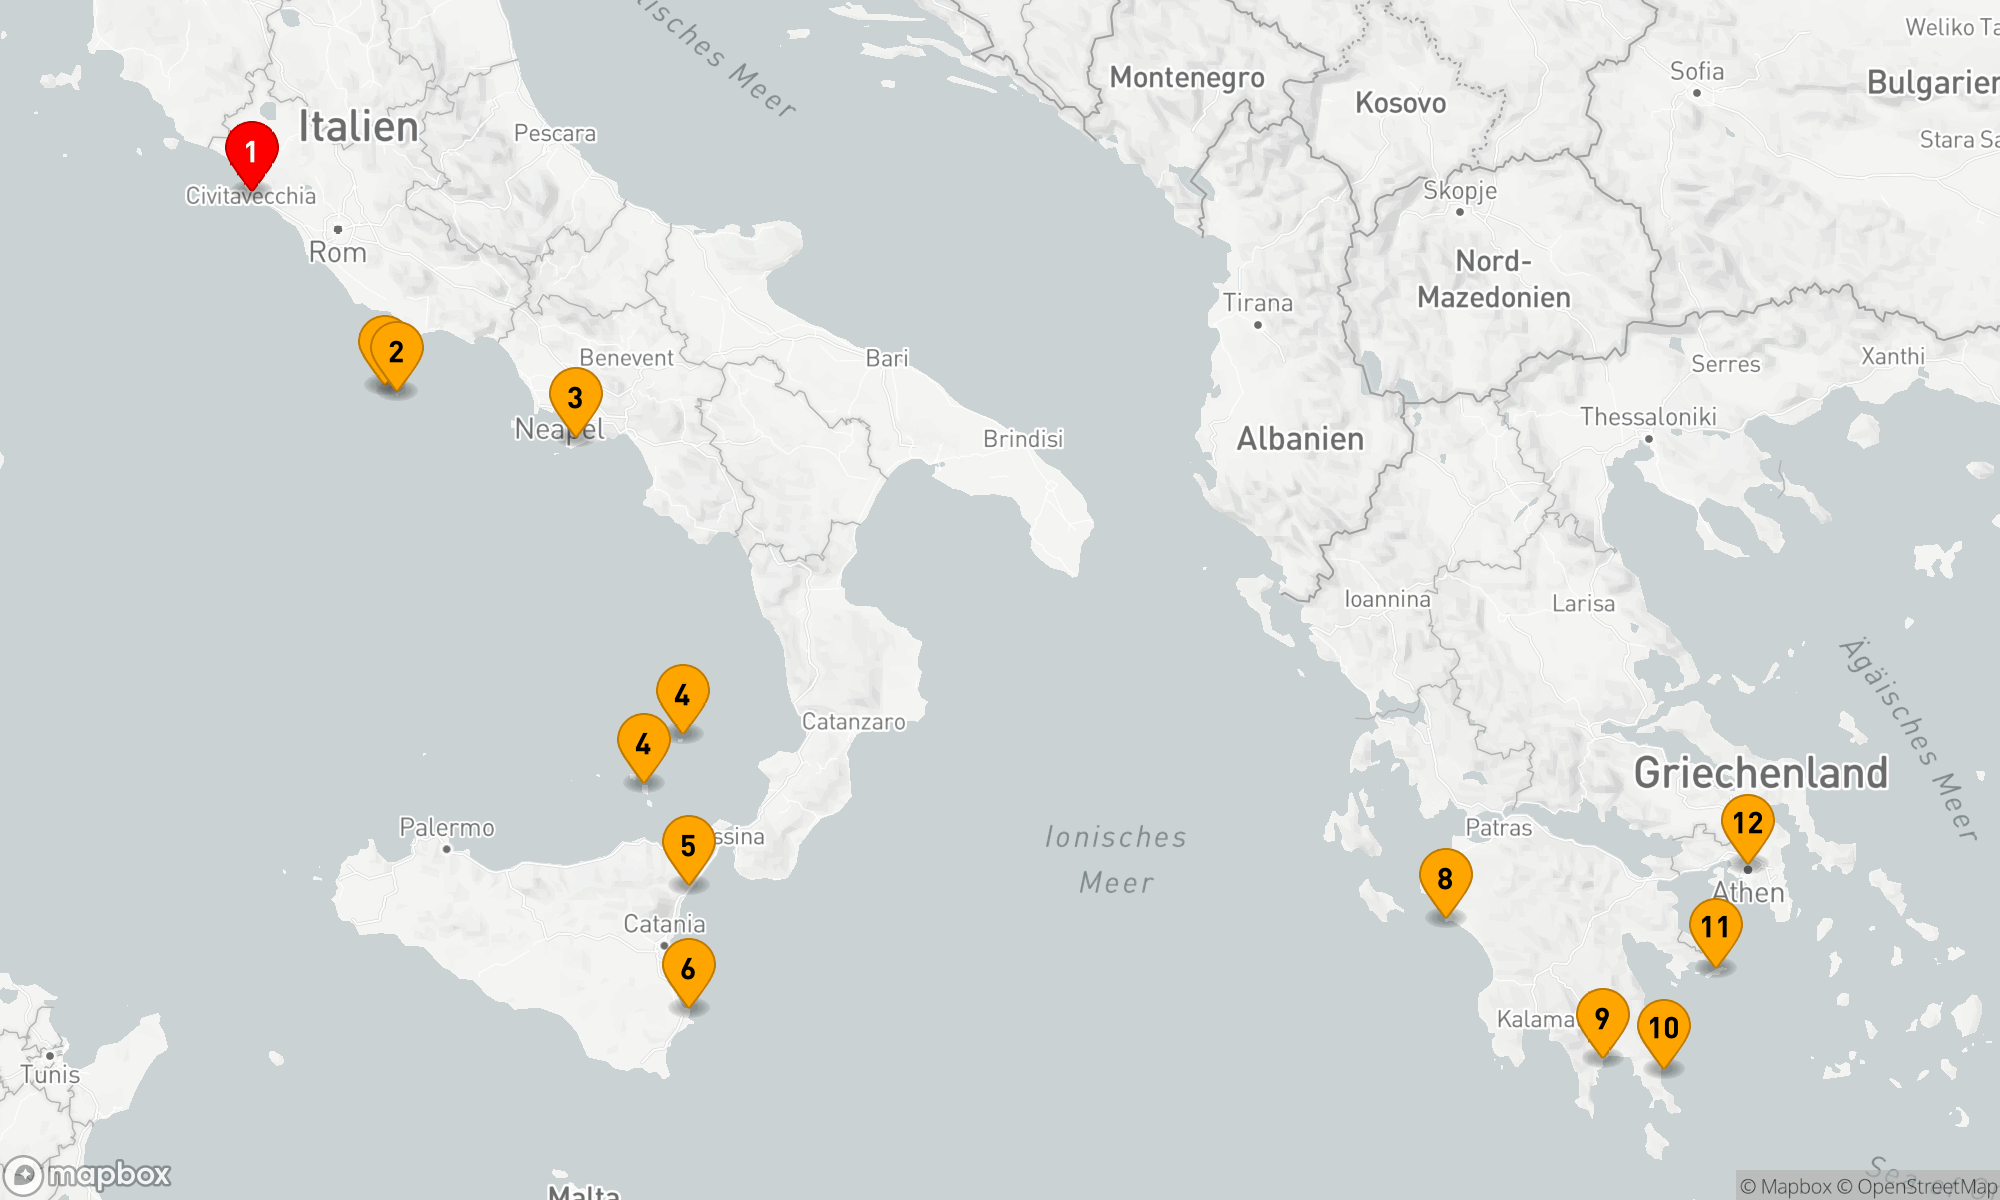The width and height of the screenshot is (2000, 1200).
Task: Click marker 12 above Athen
Action: pyautogui.click(x=1747, y=824)
